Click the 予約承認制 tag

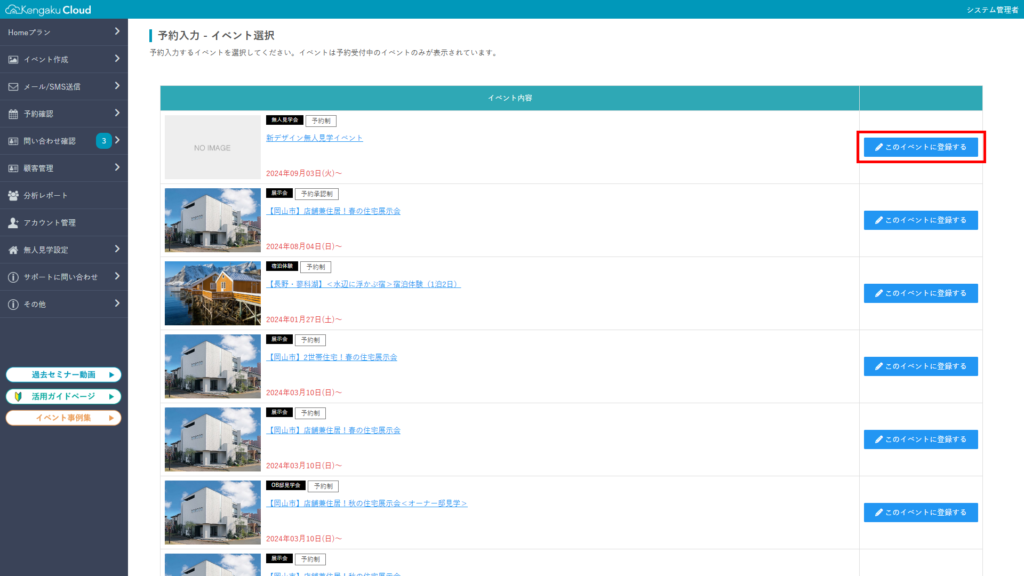pos(317,194)
